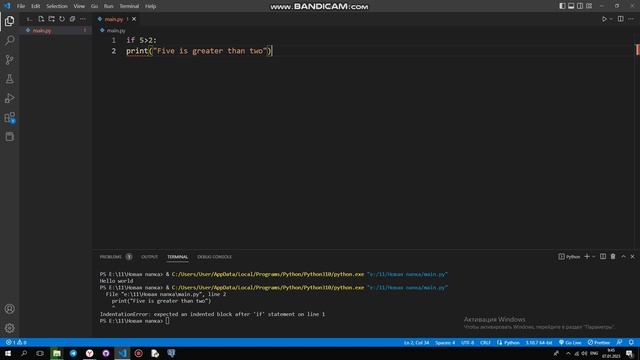Collapse all folders in Explorer
The height and width of the screenshot is (360, 640).
coord(72,19)
